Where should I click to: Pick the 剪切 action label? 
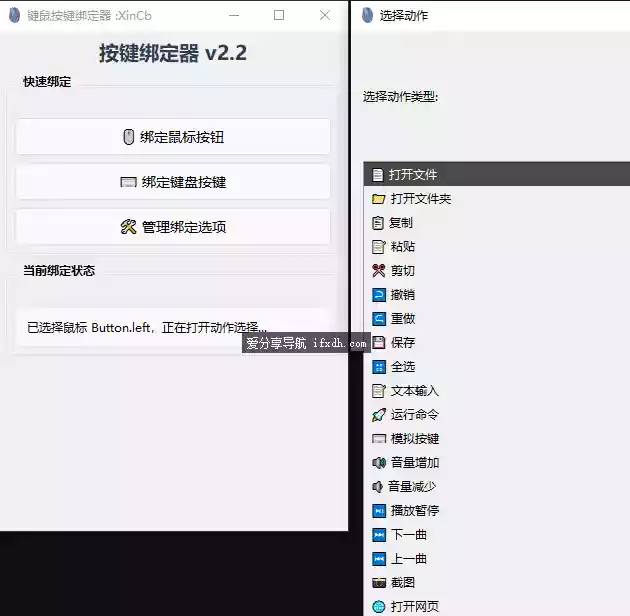pos(403,271)
